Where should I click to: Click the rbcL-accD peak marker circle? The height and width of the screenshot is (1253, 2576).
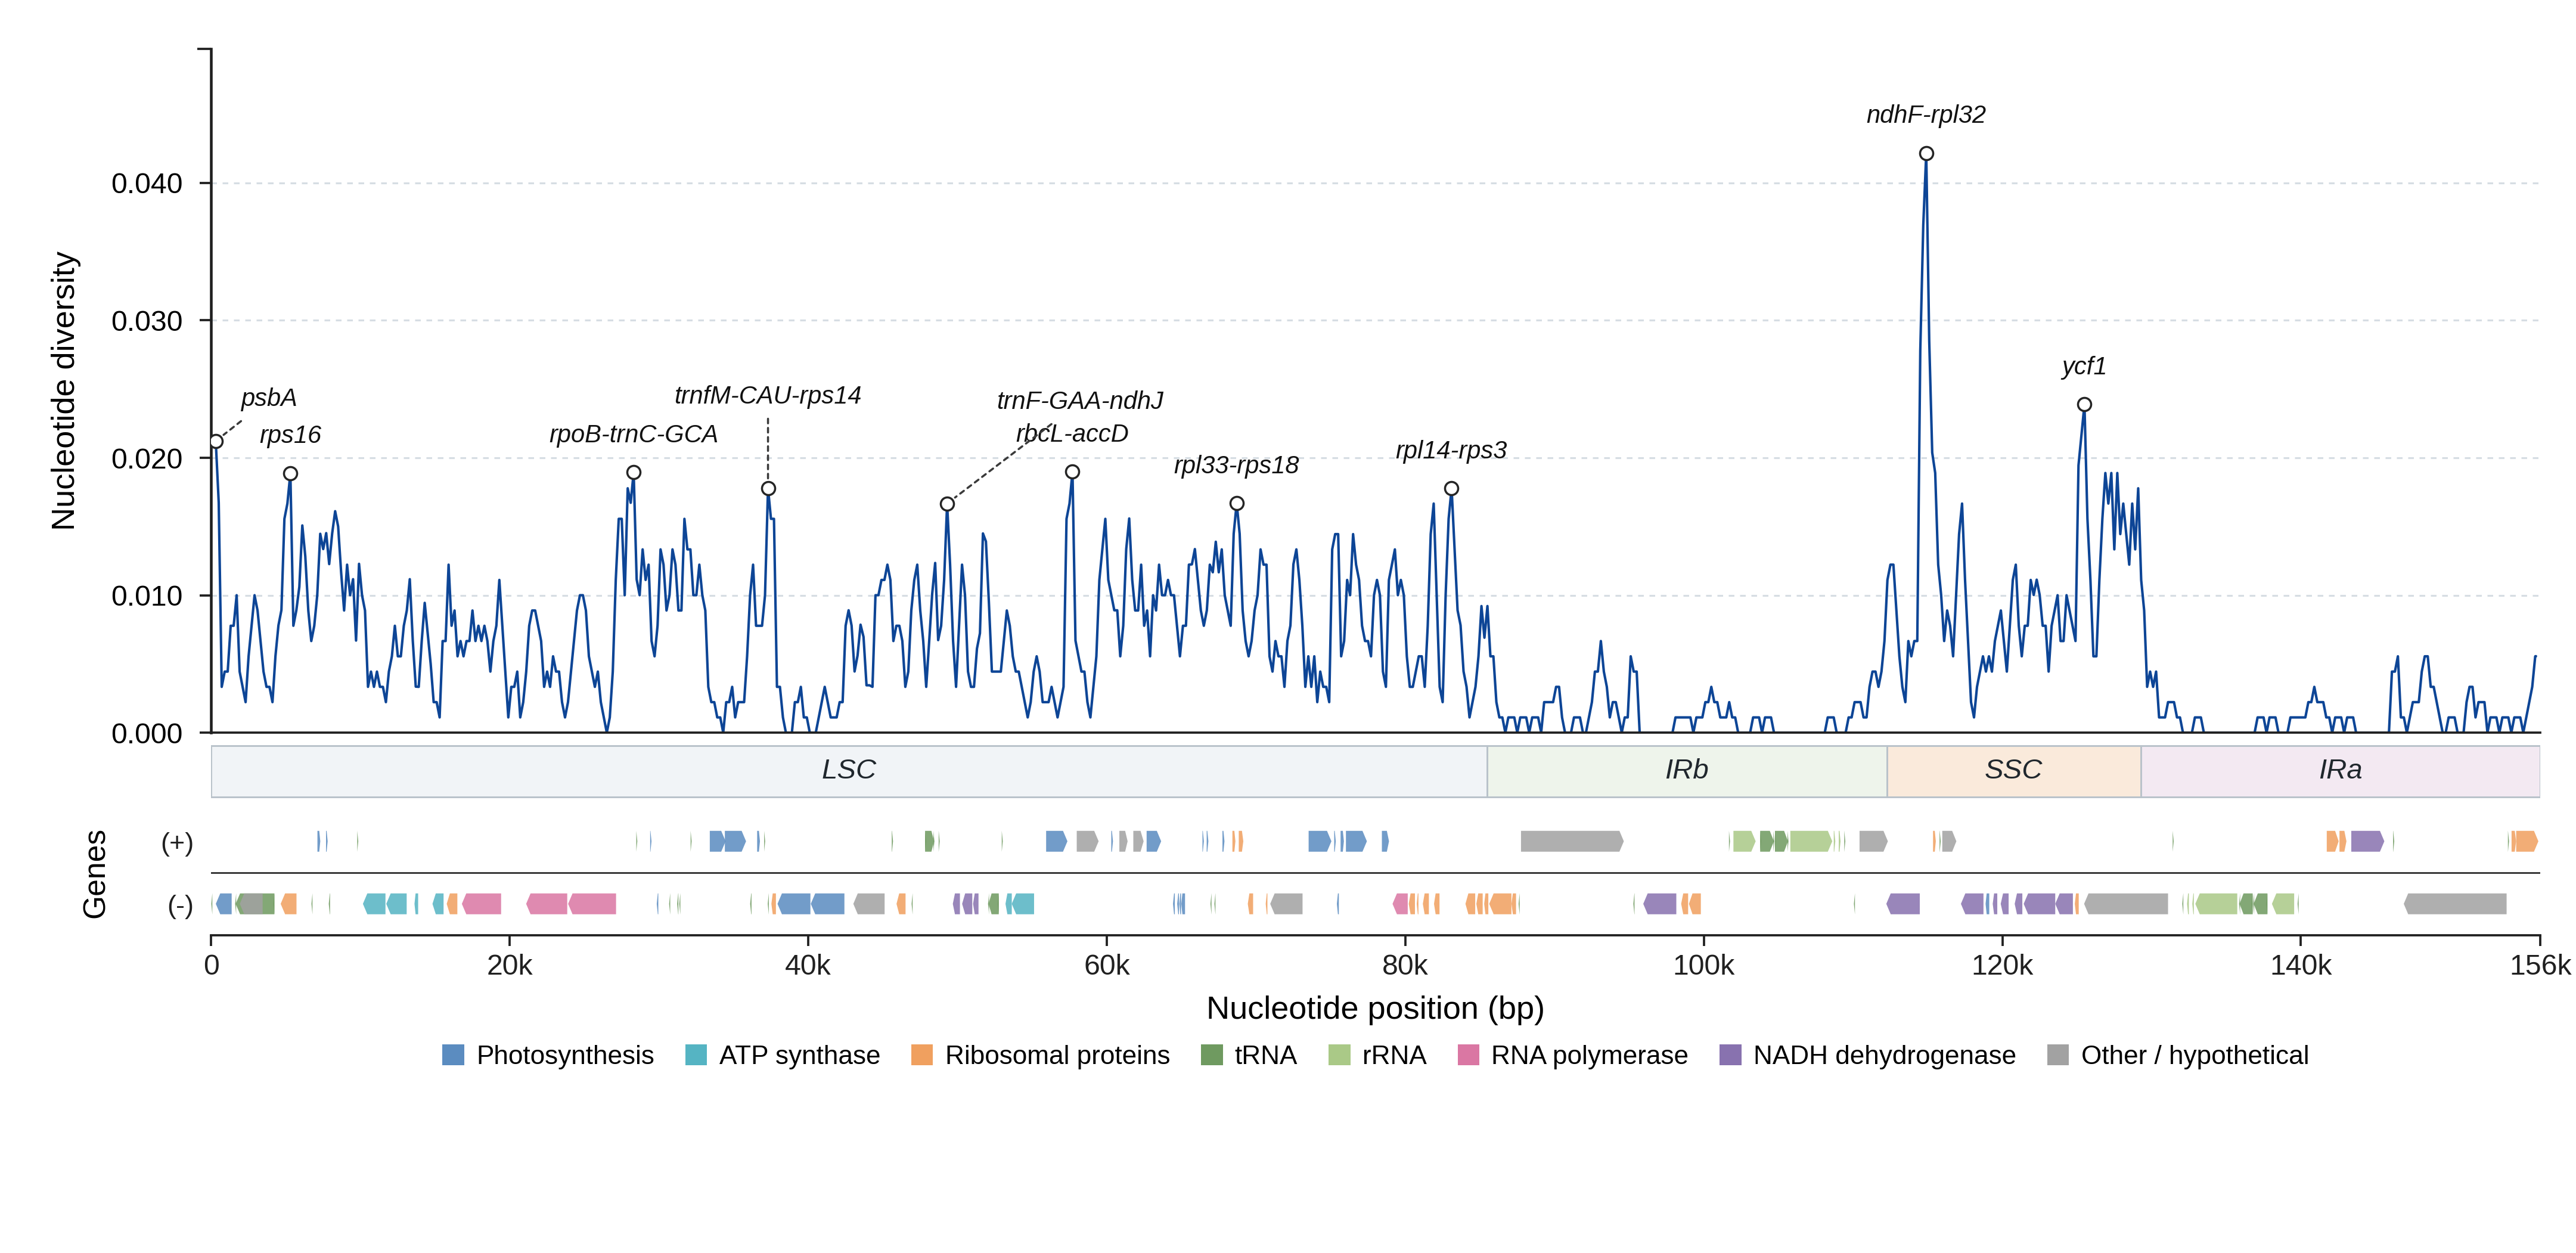click(1072, 471)
